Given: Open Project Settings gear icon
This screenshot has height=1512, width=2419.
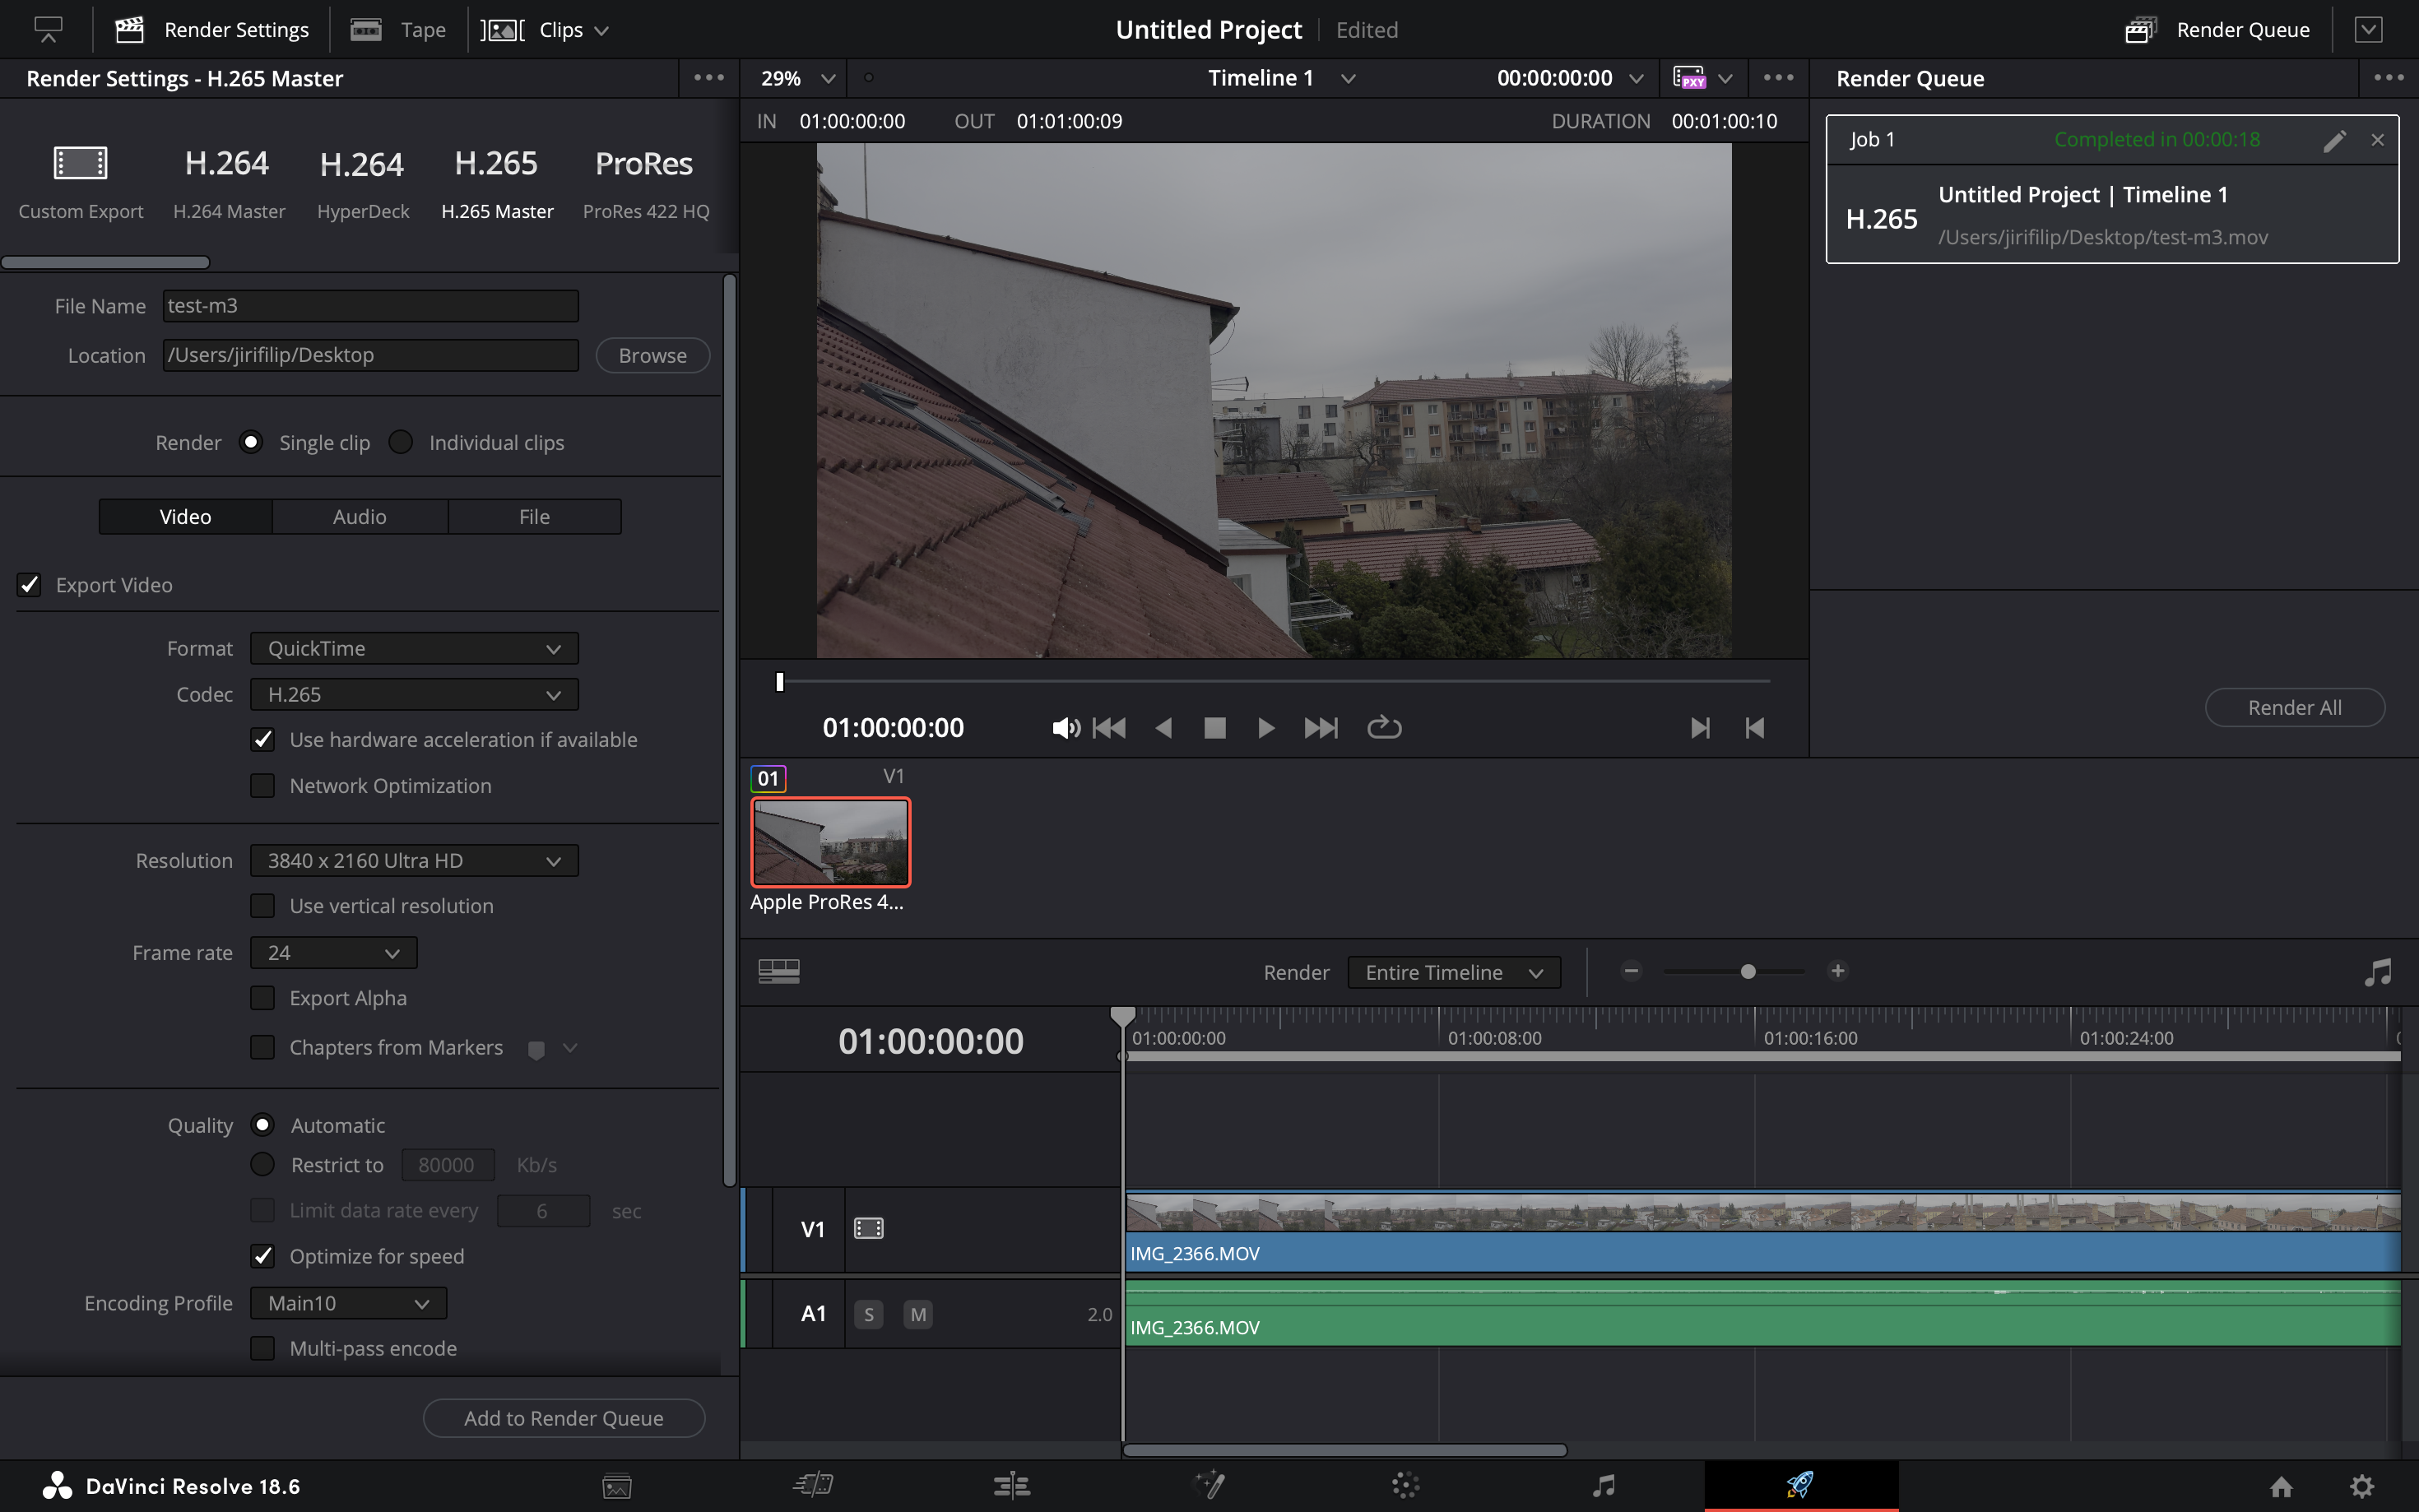Looking at the screenshot, I should click(x=2361, y=1486).
